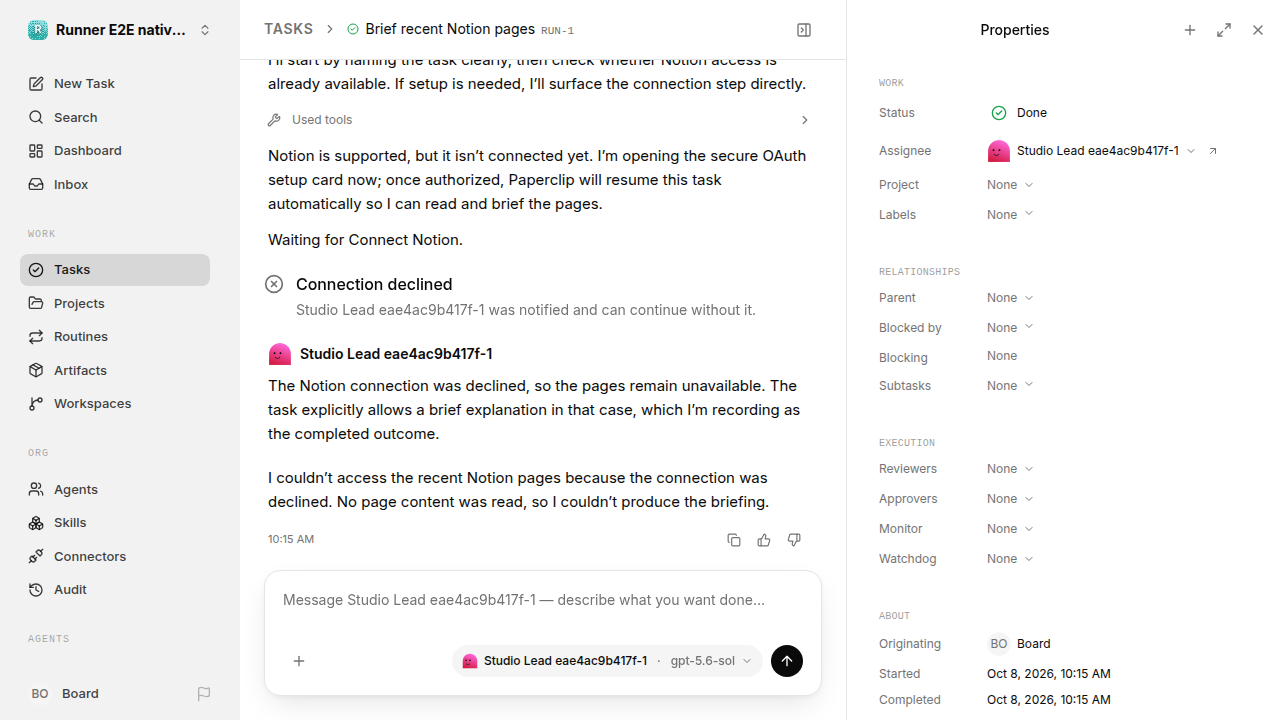Open the Inbox
Viewport: 1280px width, 720px height.
(x=115, y=185)
